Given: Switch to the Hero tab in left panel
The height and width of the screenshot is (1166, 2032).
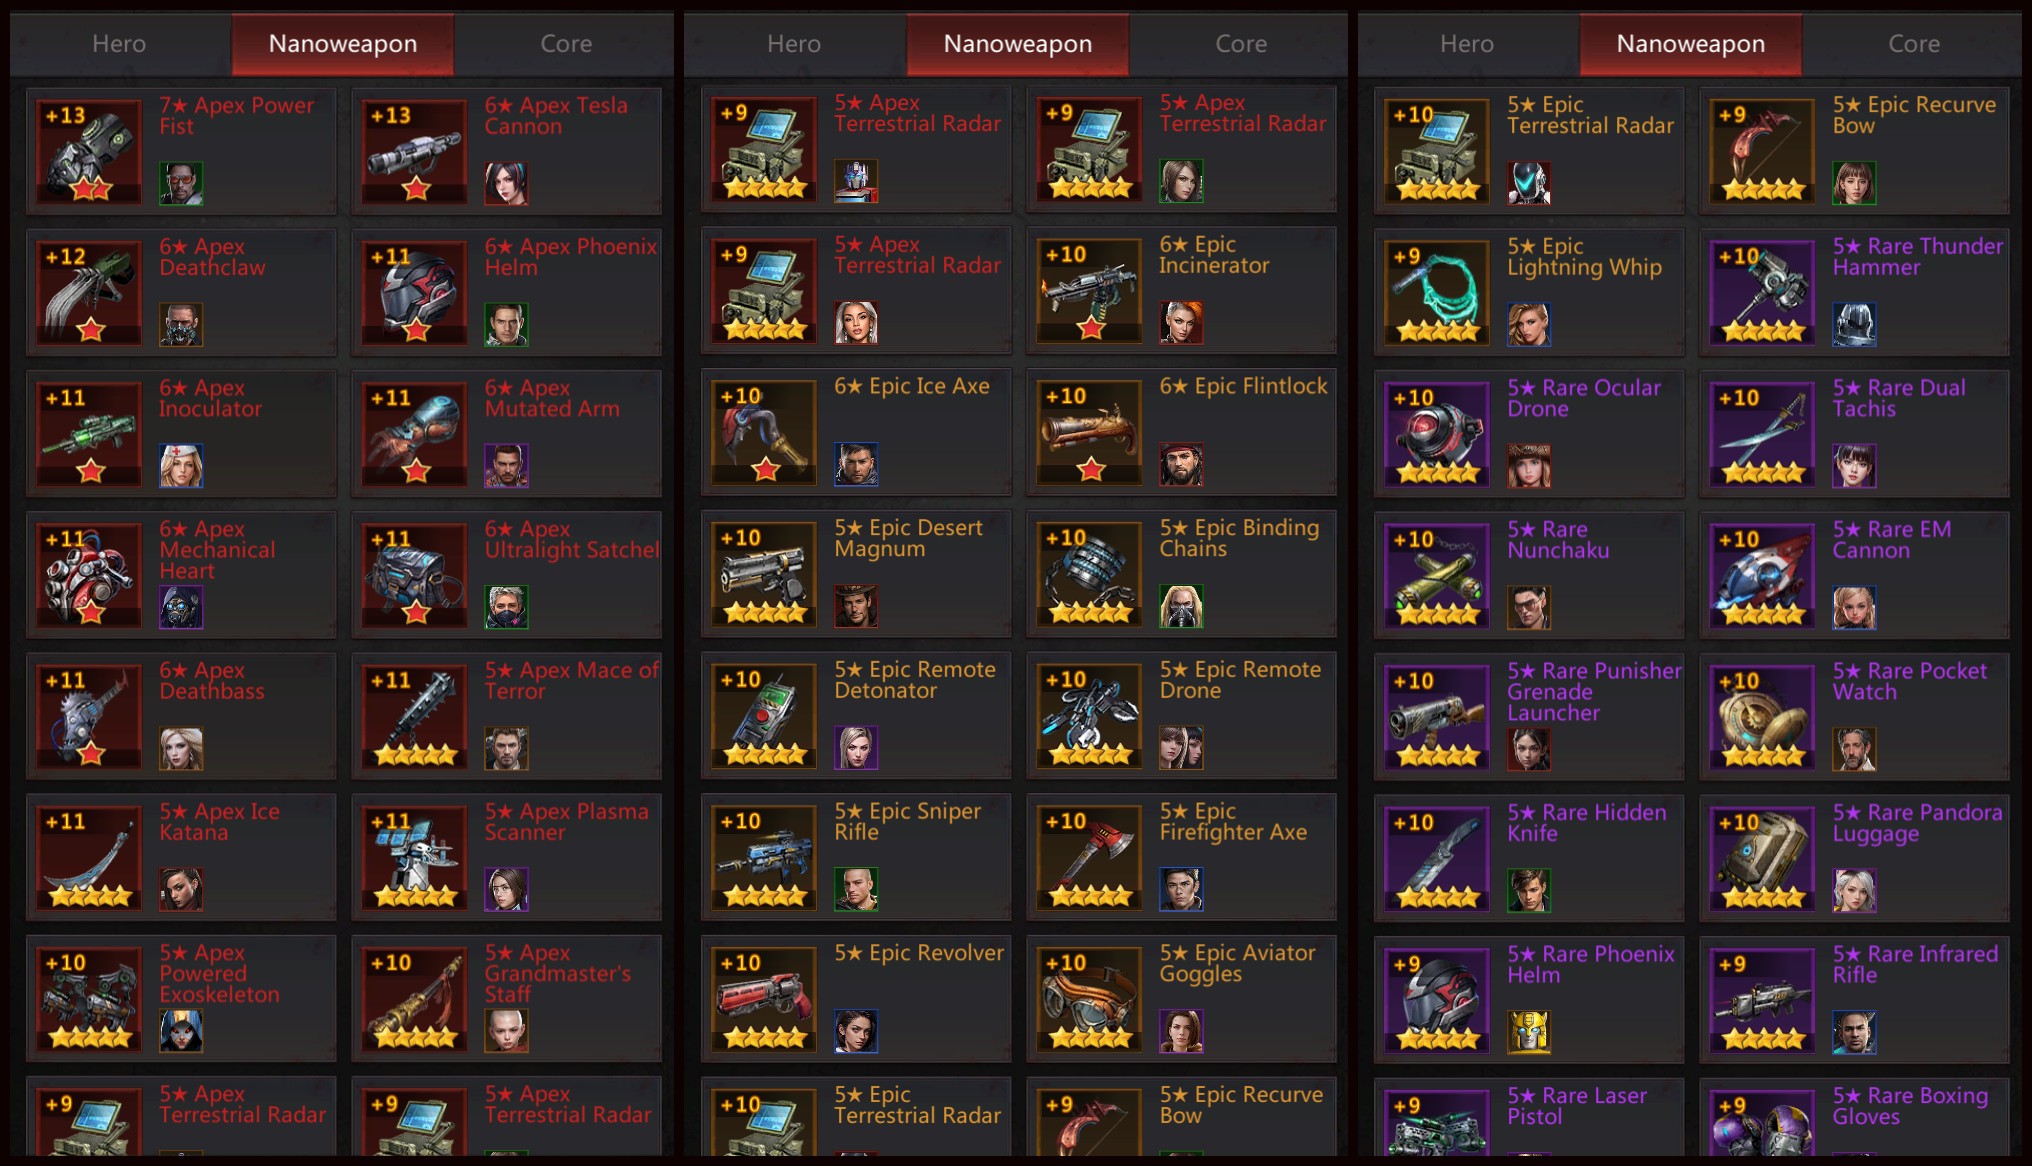Looking at the screenshot, I should [119, 44].
